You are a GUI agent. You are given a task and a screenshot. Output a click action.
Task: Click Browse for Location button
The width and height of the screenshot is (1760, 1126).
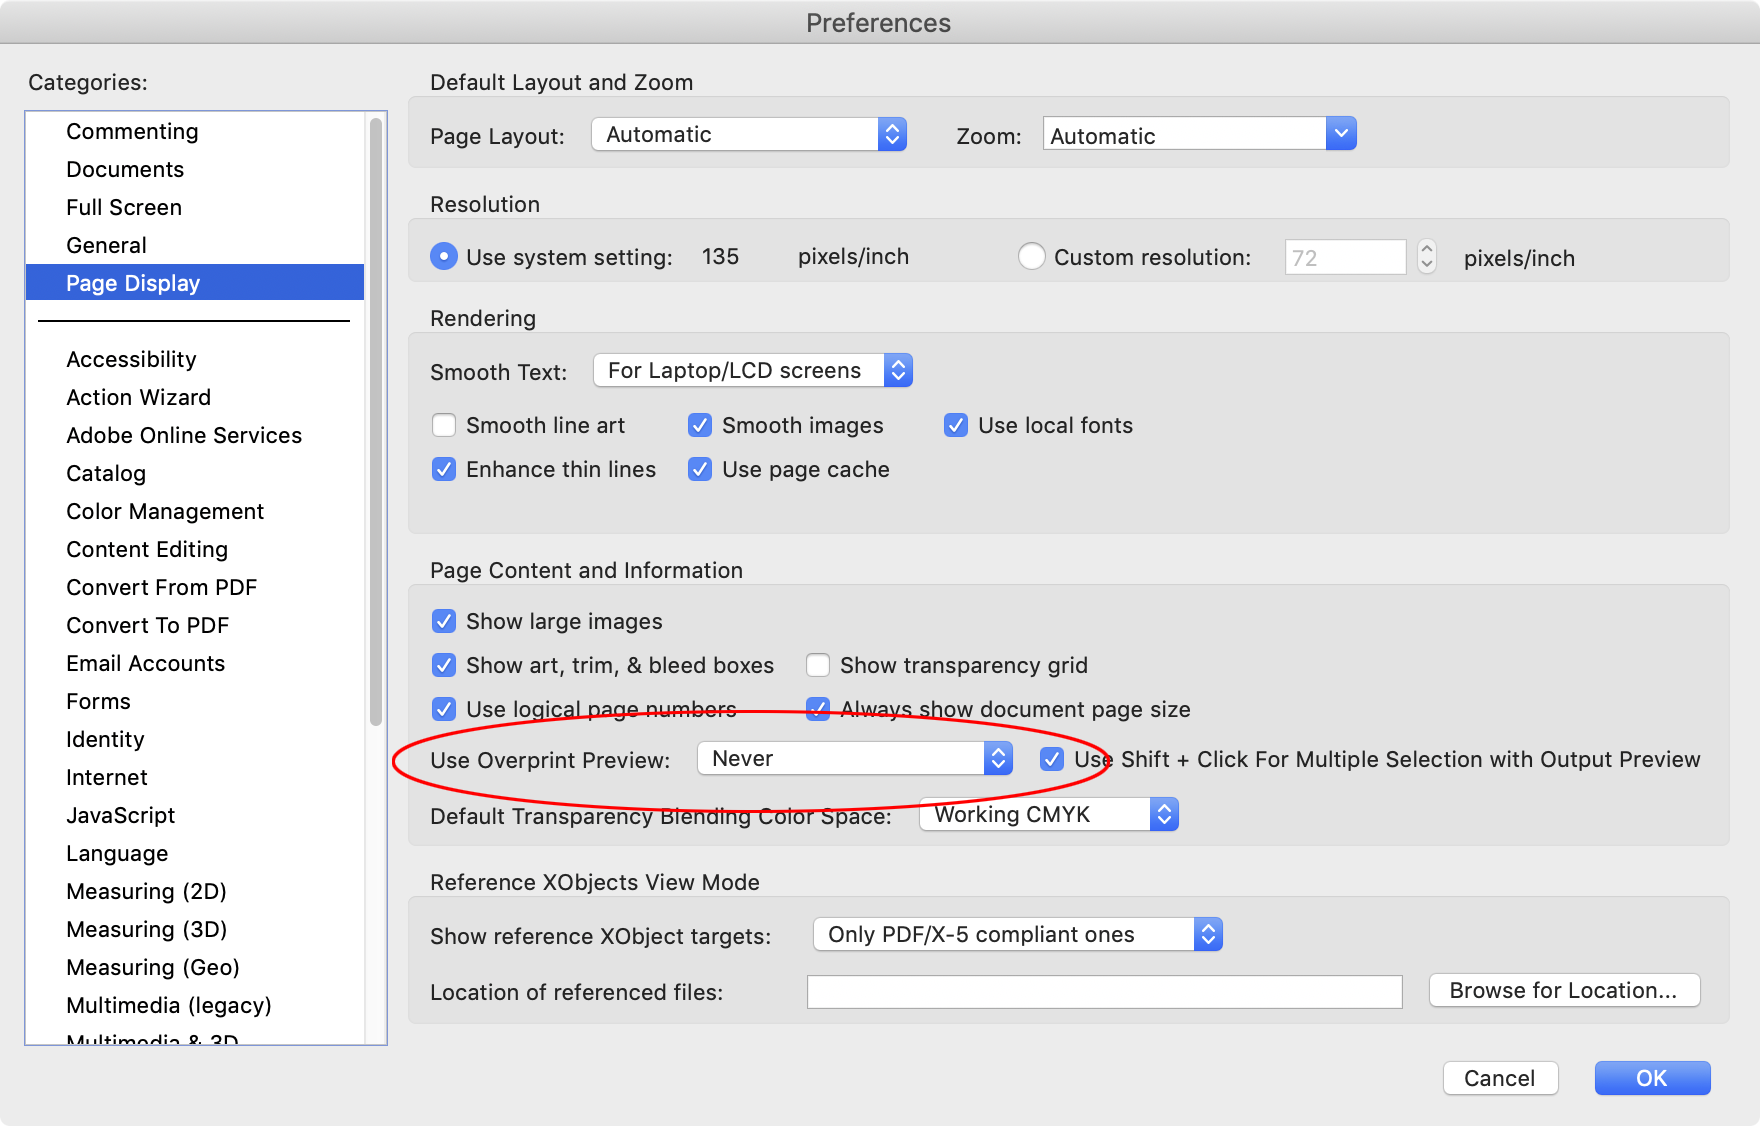1563,990
